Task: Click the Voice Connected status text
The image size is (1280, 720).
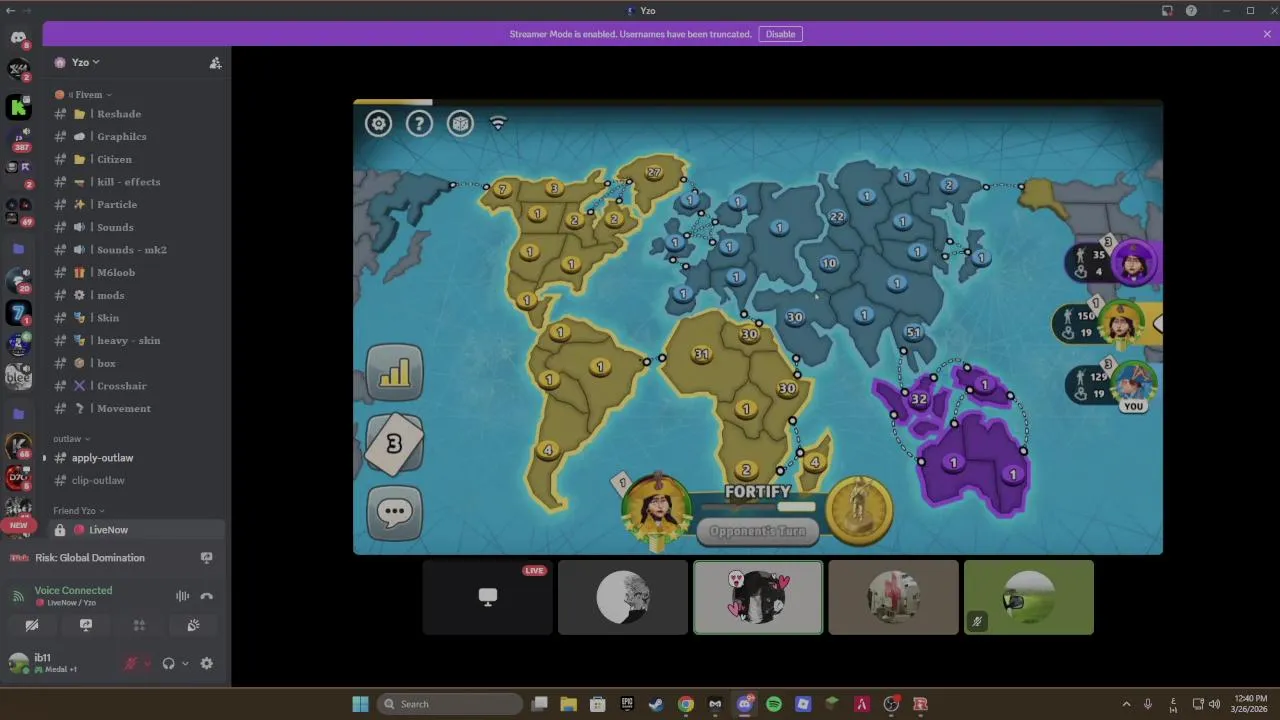Action: tap(73, 590)
